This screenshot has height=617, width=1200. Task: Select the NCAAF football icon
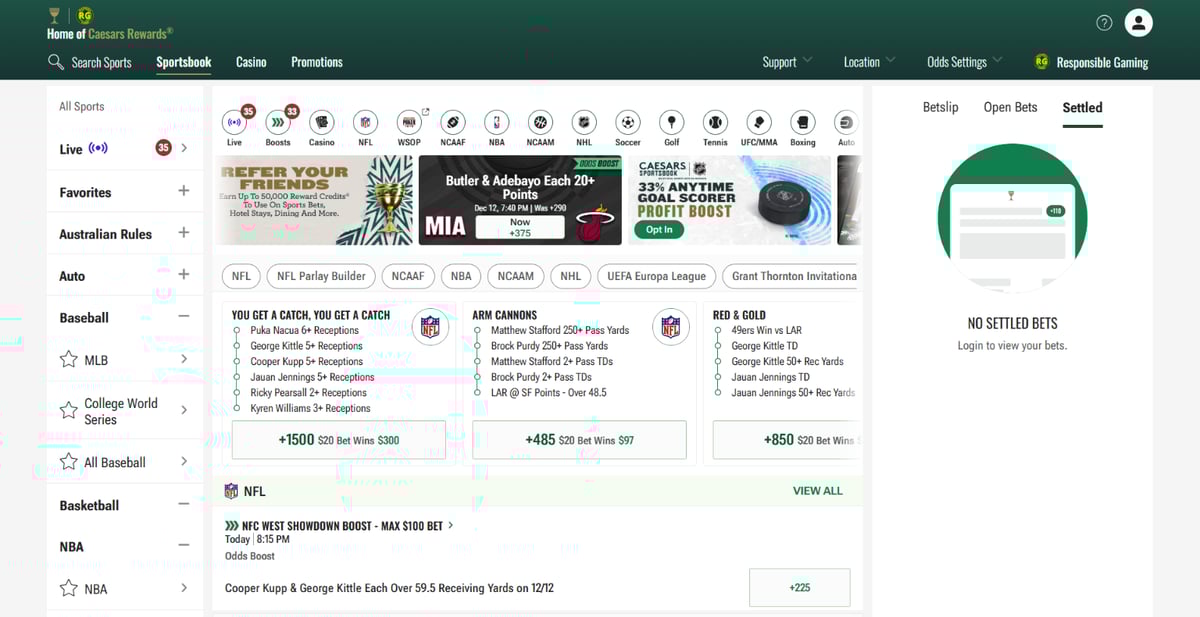(453, 122)
